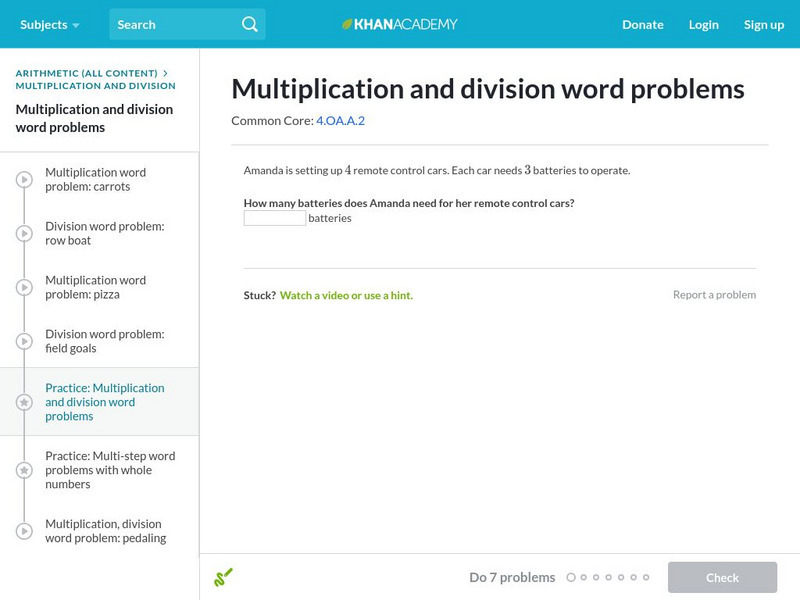Click the Check button

click(722, 577)
